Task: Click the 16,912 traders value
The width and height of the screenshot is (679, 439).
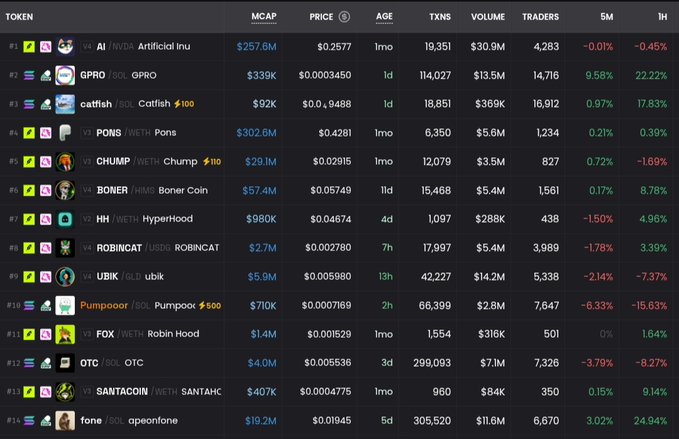Action: click(x=546, y=104)
